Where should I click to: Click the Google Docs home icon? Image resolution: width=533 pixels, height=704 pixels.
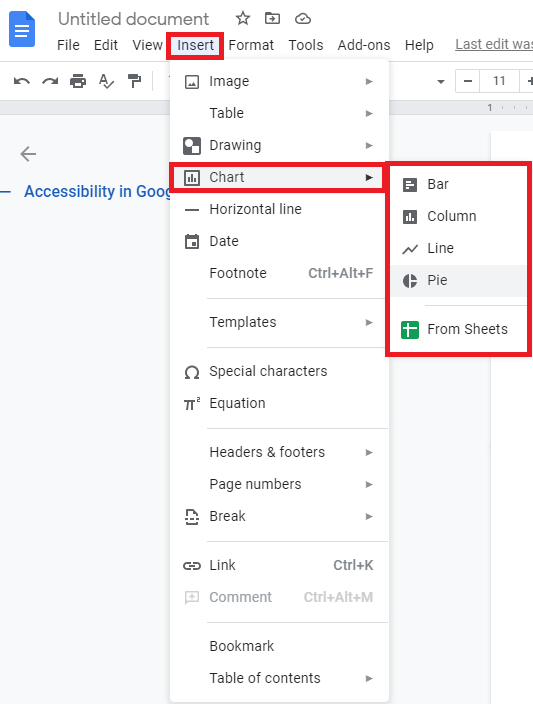(22, 29)
